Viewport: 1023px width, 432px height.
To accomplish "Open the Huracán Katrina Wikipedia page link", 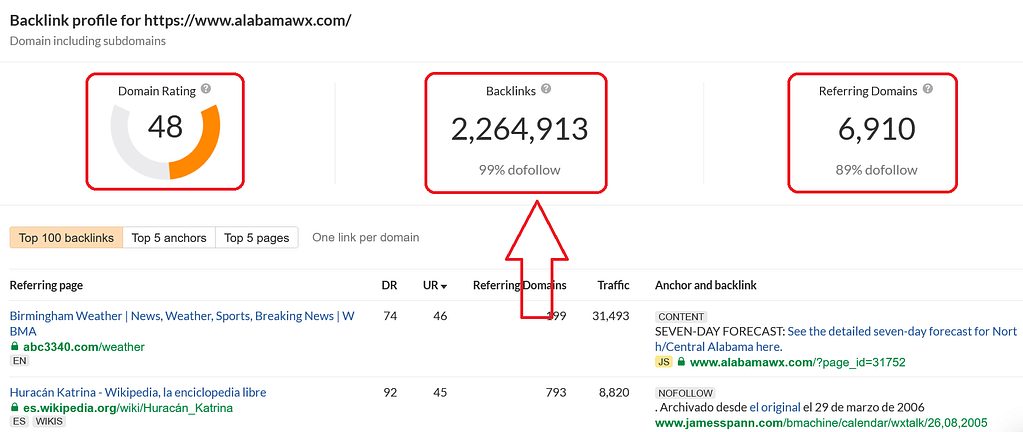I will pyautogui.click(x=138, y=392).
